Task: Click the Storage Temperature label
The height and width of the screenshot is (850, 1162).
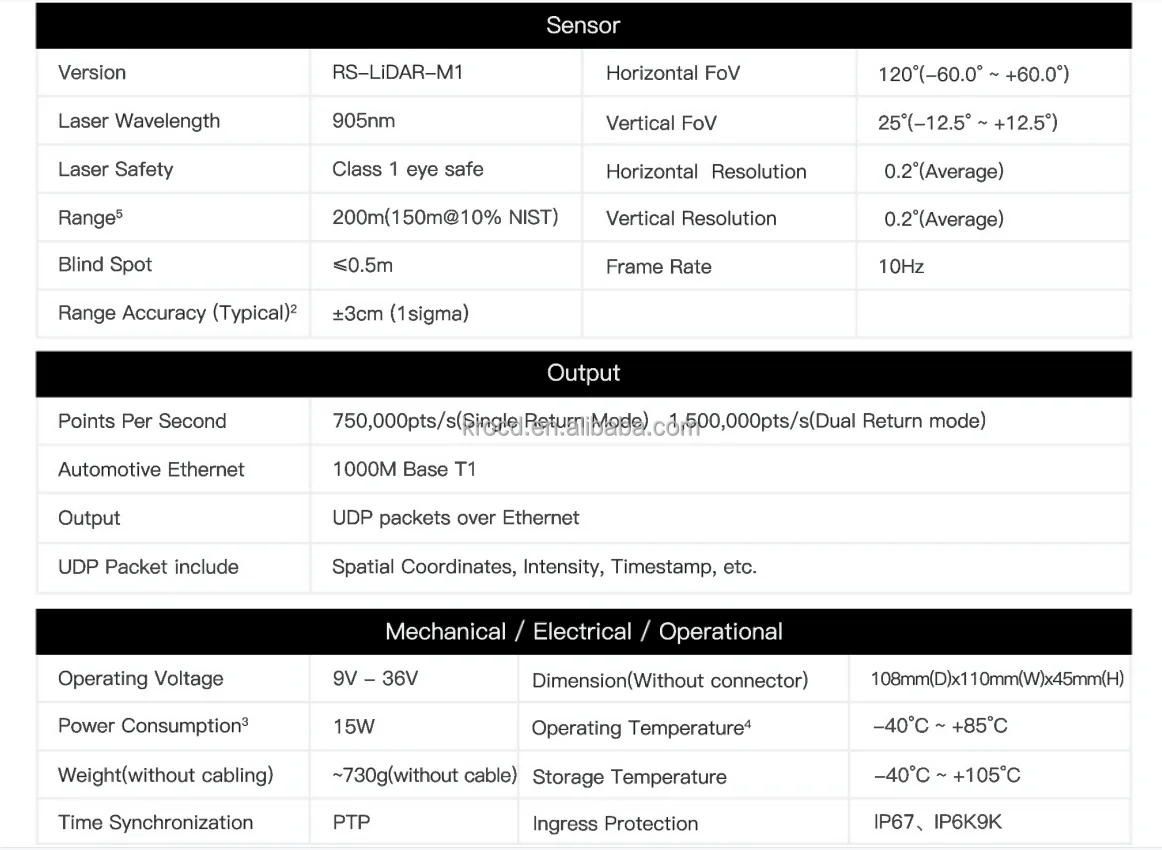Action: point(629,777)
